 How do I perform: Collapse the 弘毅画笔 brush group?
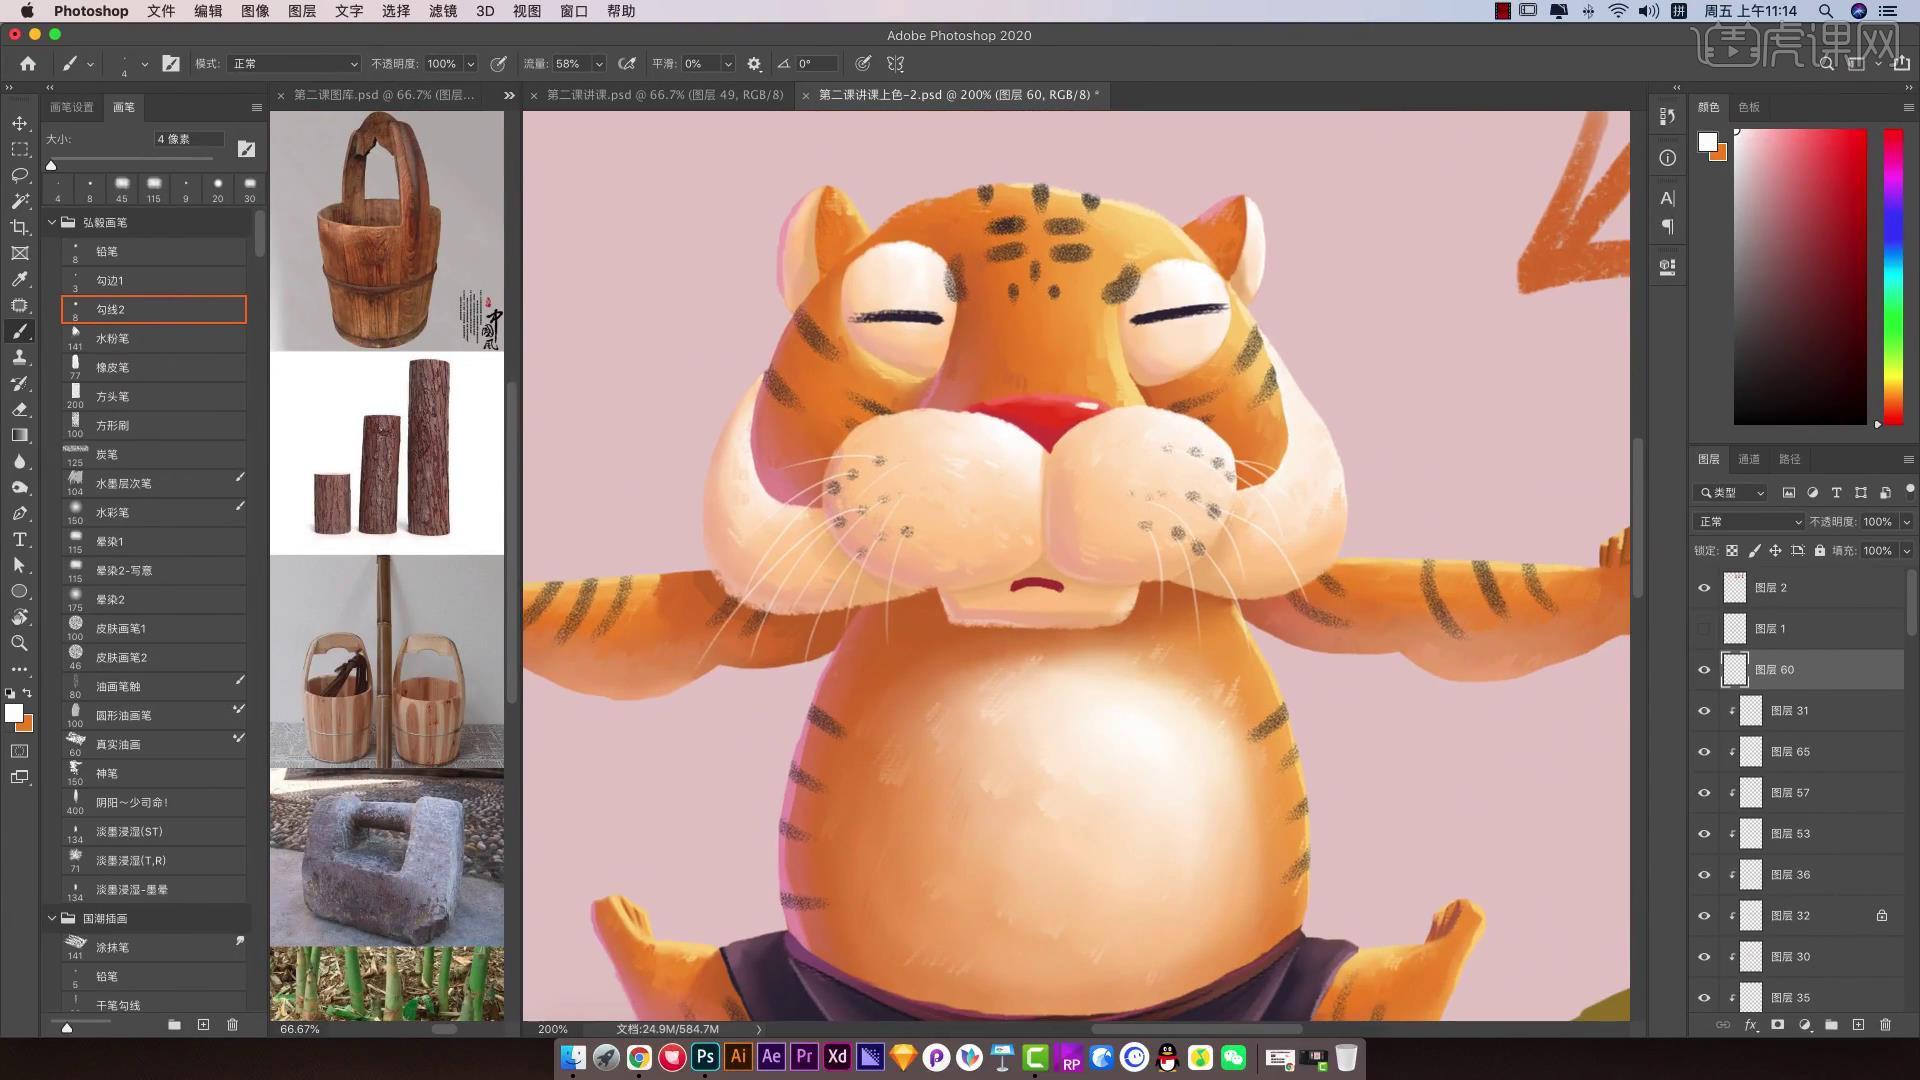point(52,222)
